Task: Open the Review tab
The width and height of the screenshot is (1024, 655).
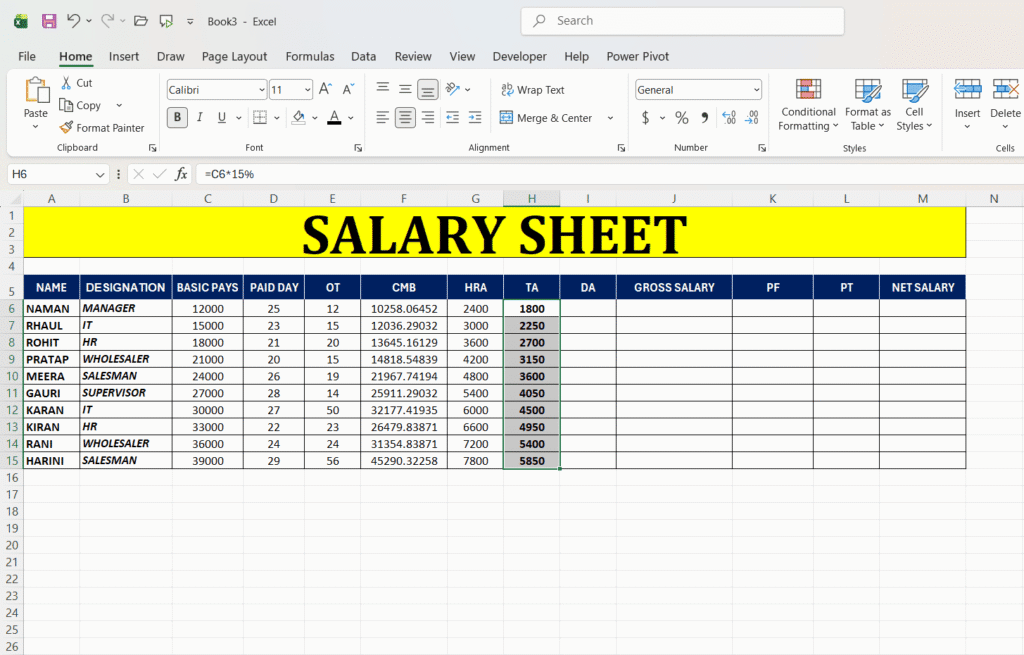Action: [x=413, y=56]
